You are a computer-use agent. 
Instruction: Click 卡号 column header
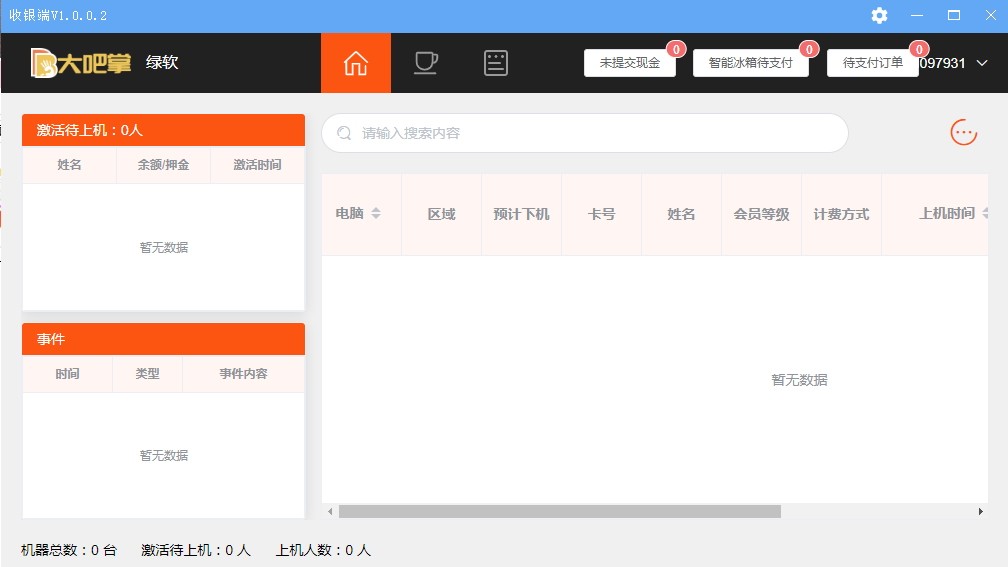(x=601, y=214)
